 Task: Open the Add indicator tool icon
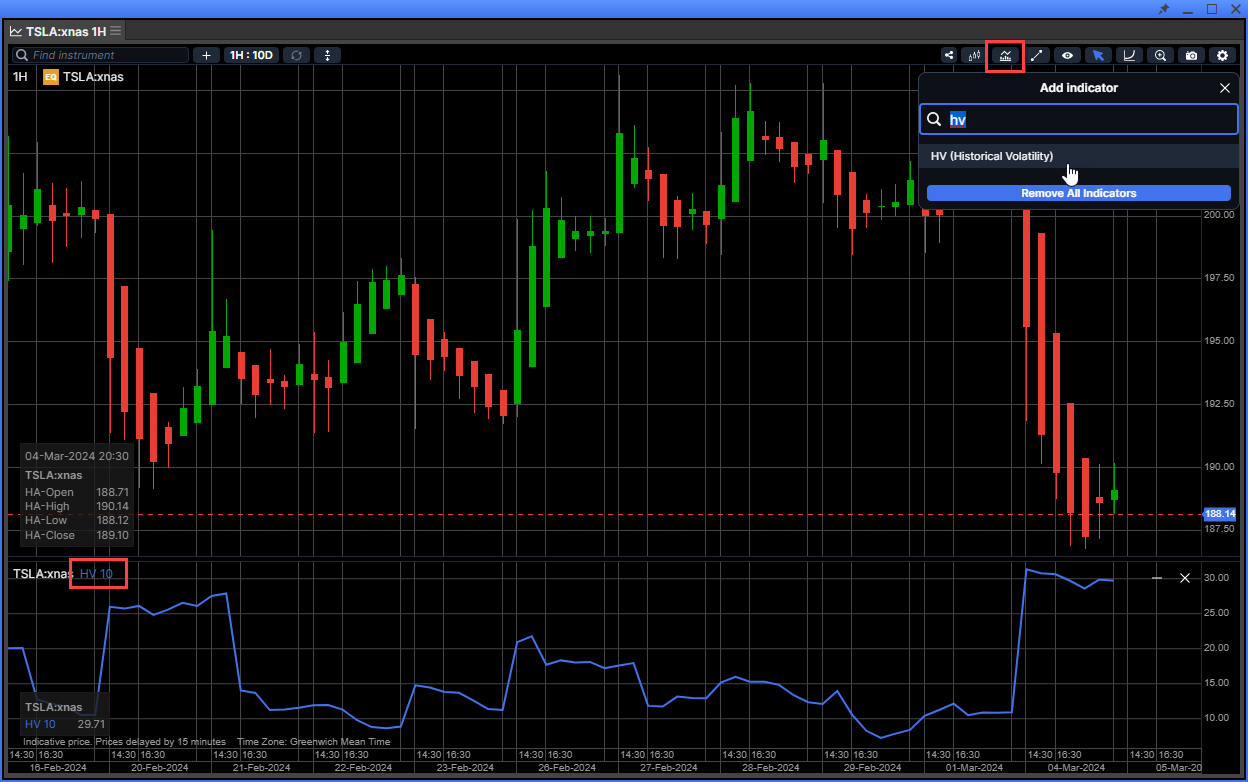(x=1005, y=55)
